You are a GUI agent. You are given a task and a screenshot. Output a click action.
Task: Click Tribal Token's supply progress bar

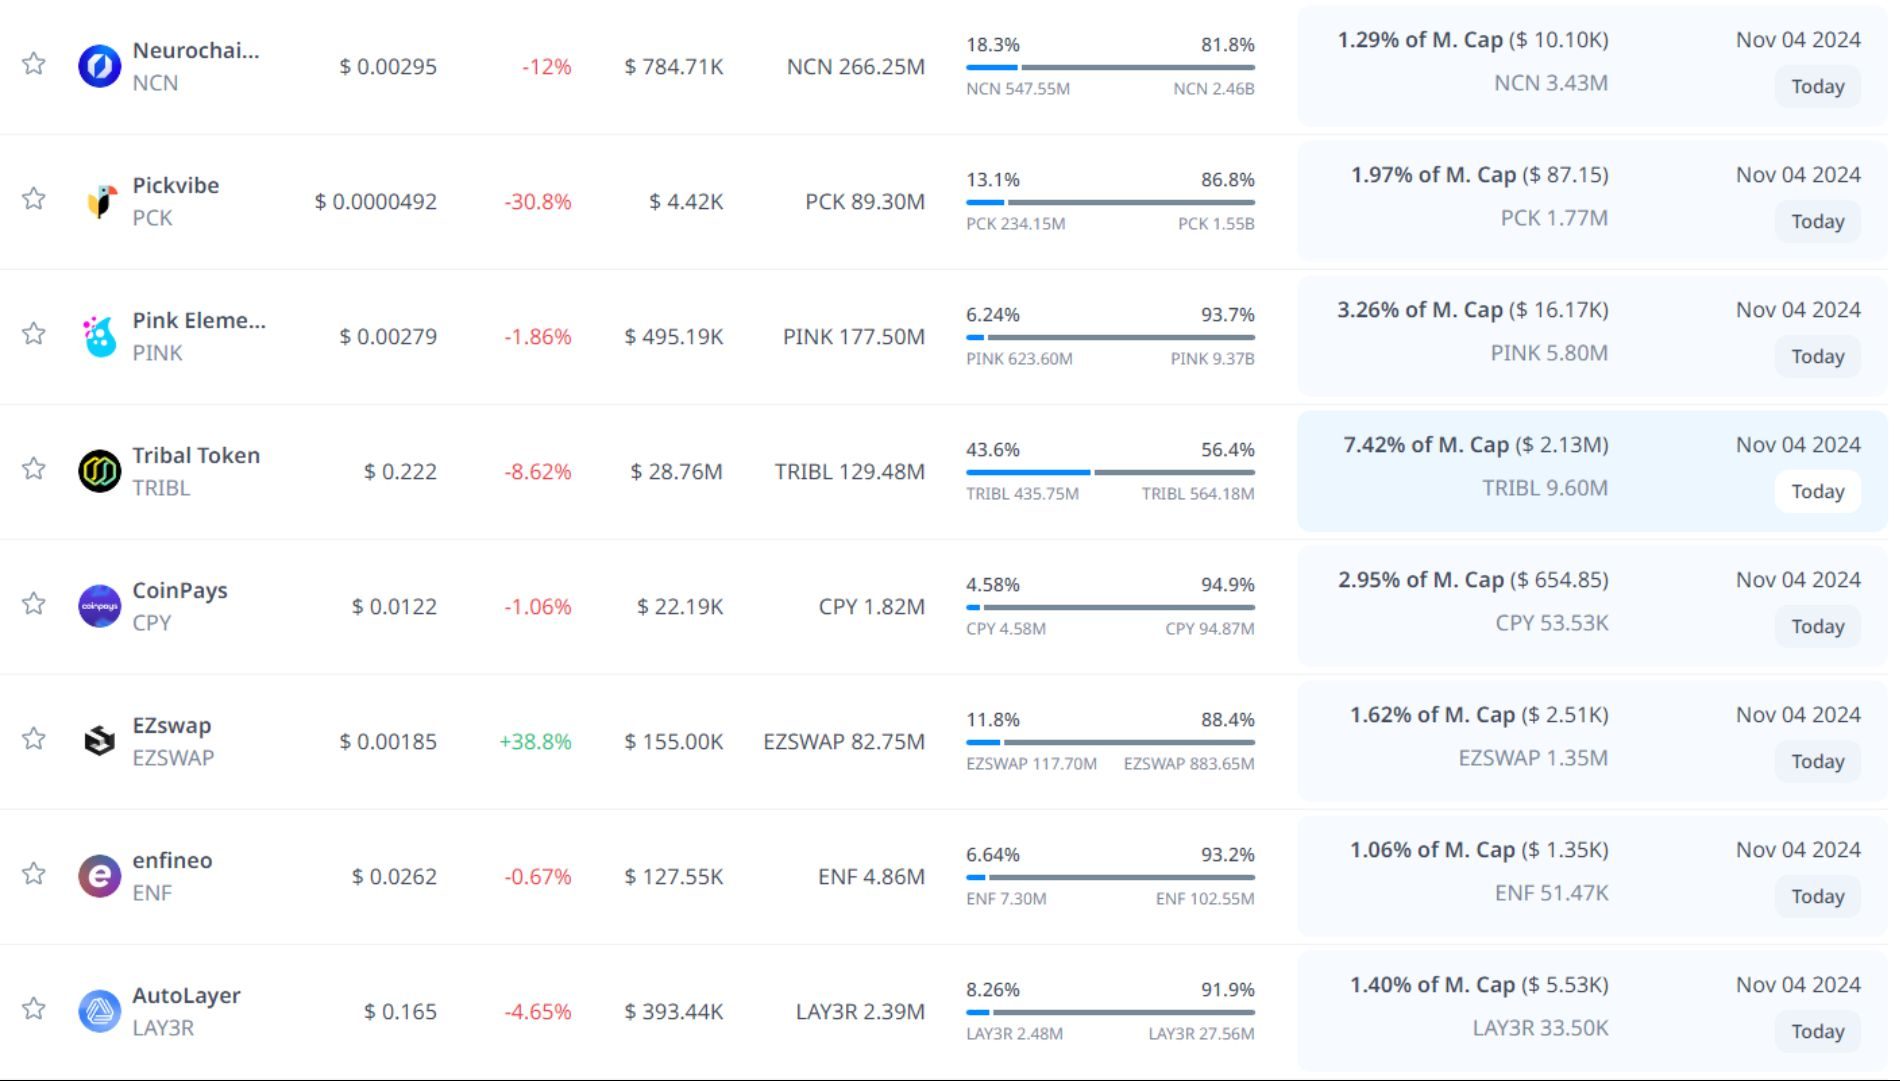pos(1110,472)
